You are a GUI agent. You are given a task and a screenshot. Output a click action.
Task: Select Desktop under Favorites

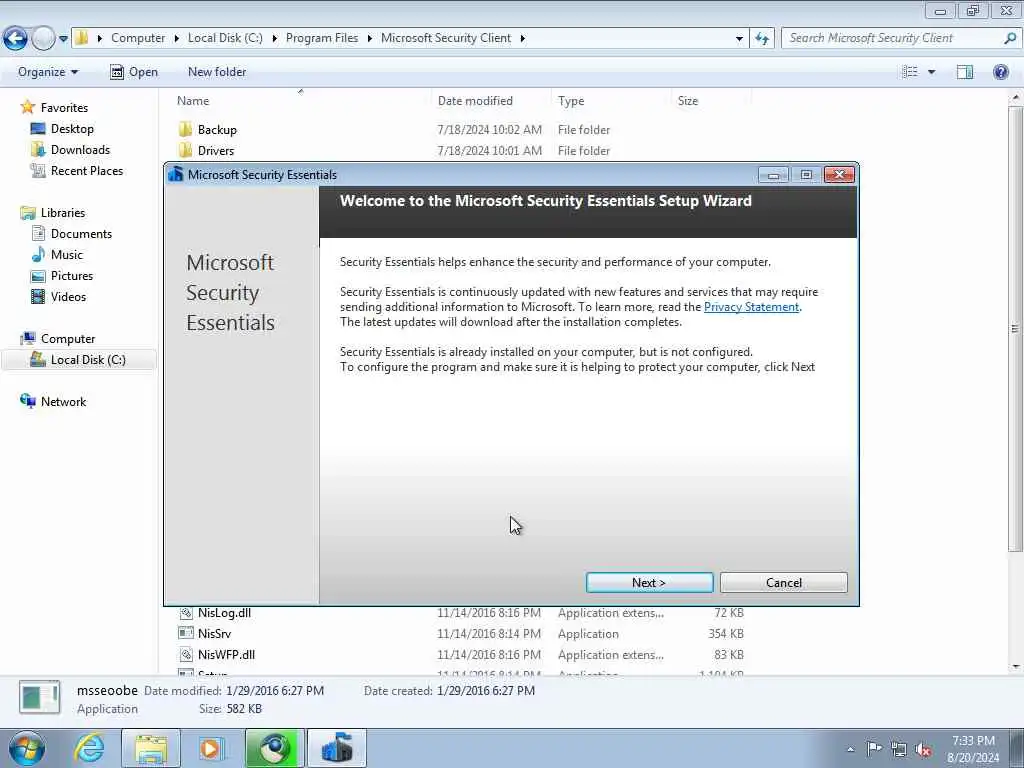click(x=72, y=129)
